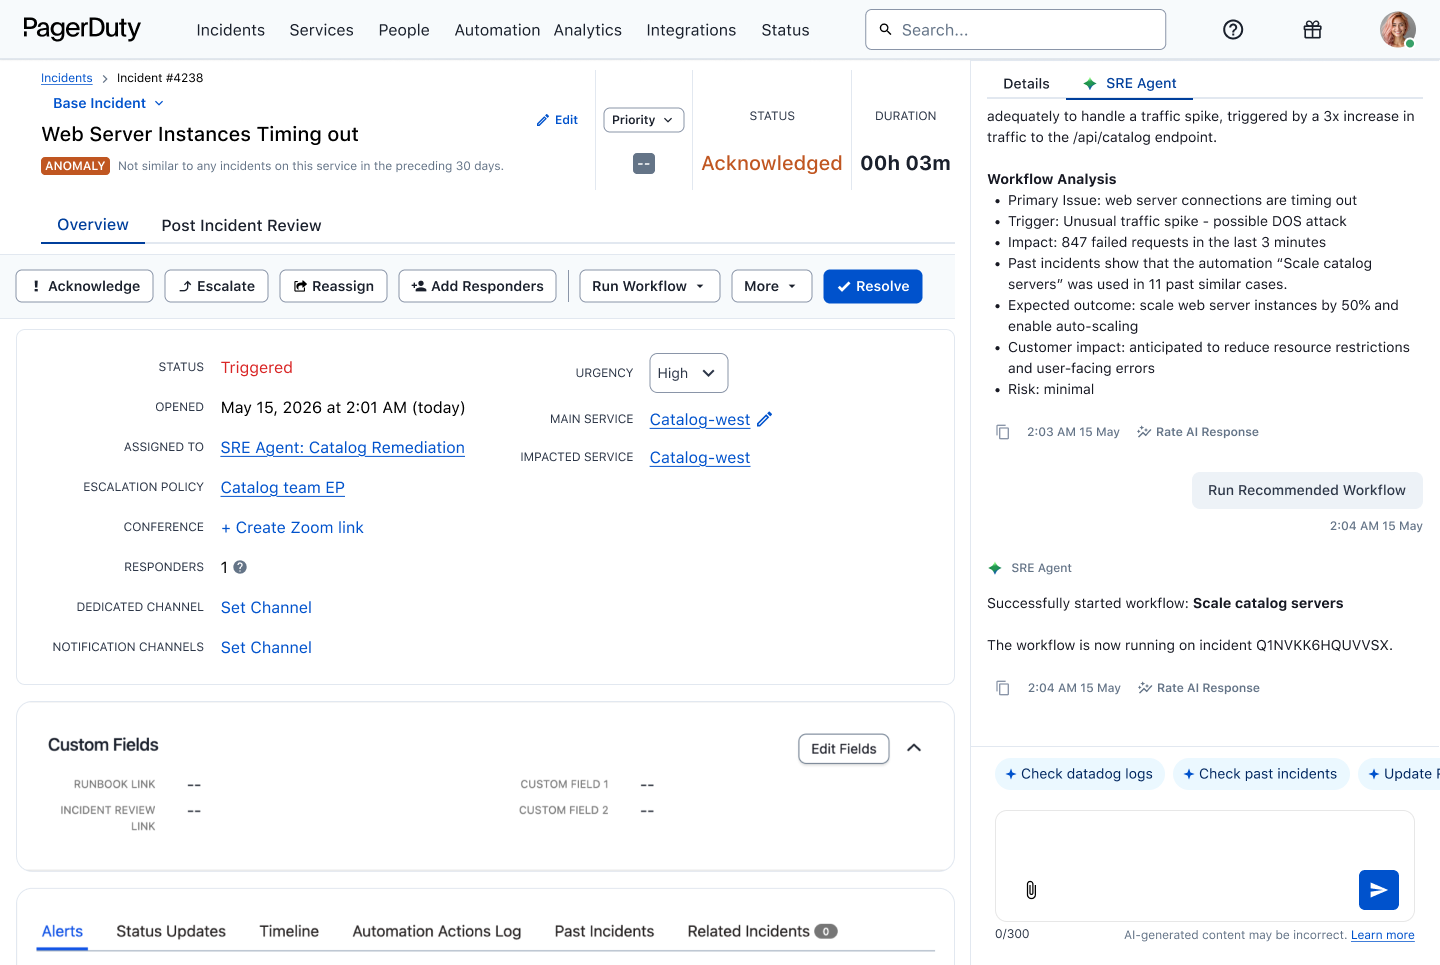Focus the SRE Agent chat input box
The image size is (1440, 965).
1204,866
